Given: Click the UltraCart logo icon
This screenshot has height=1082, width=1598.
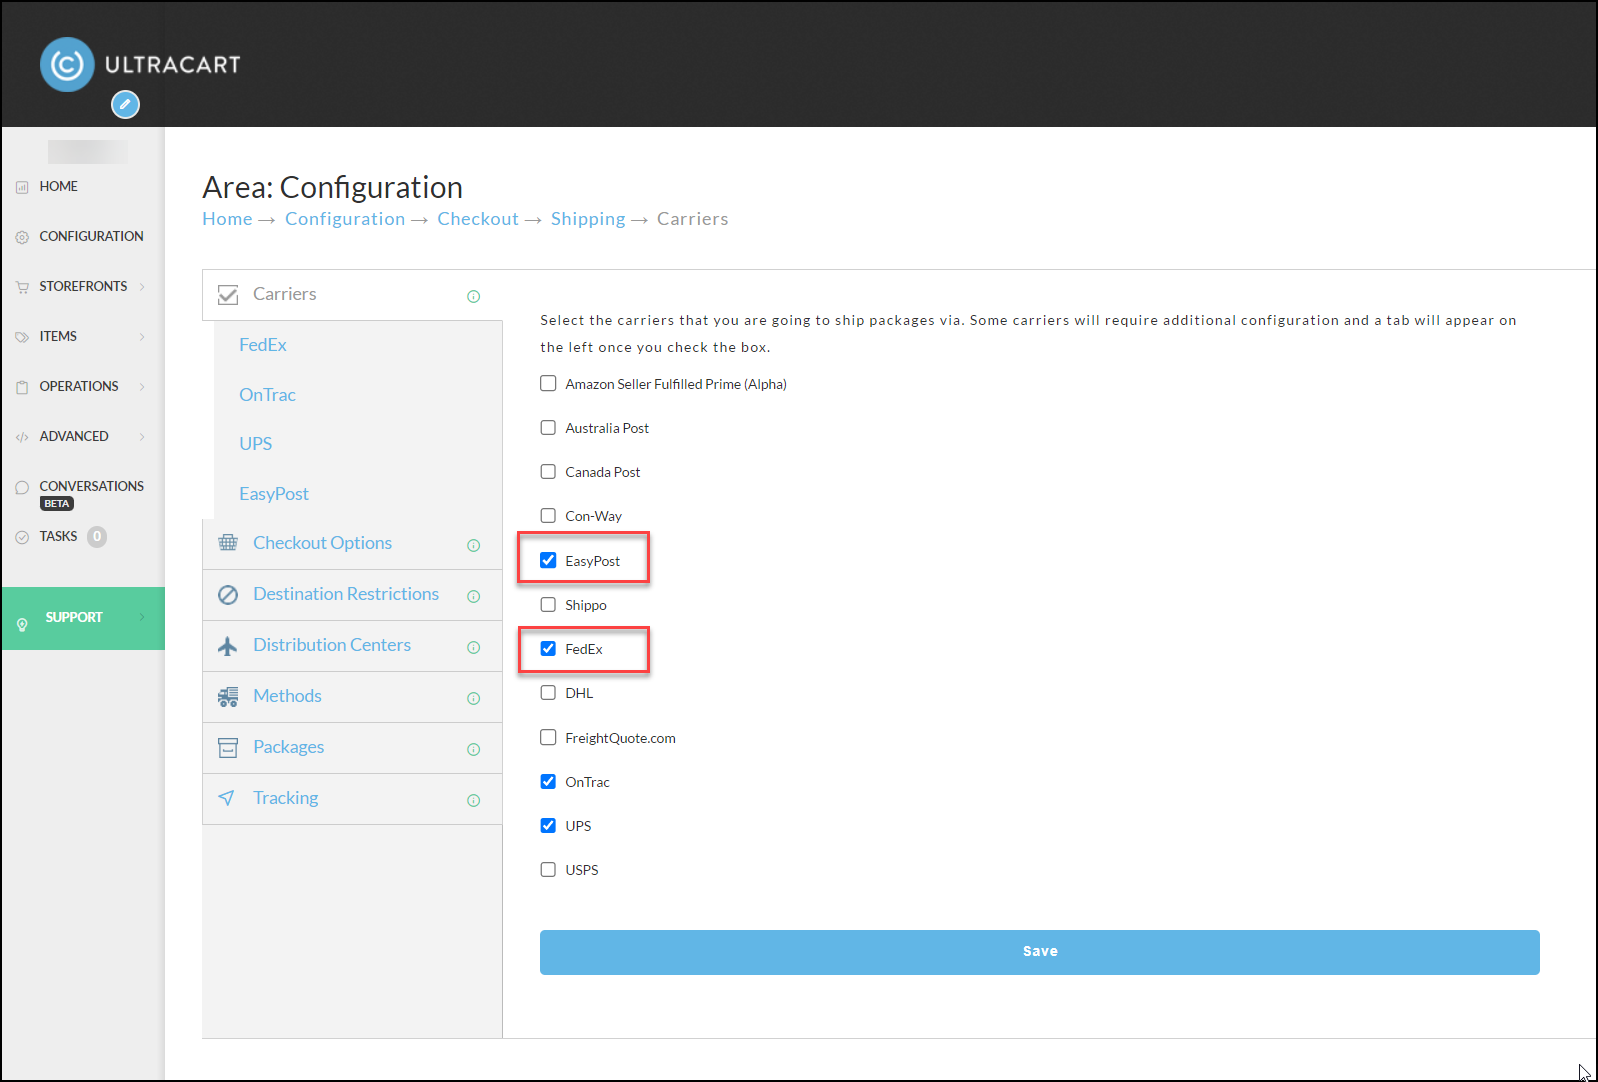Looking at the screenshot, I should point(67,65).
